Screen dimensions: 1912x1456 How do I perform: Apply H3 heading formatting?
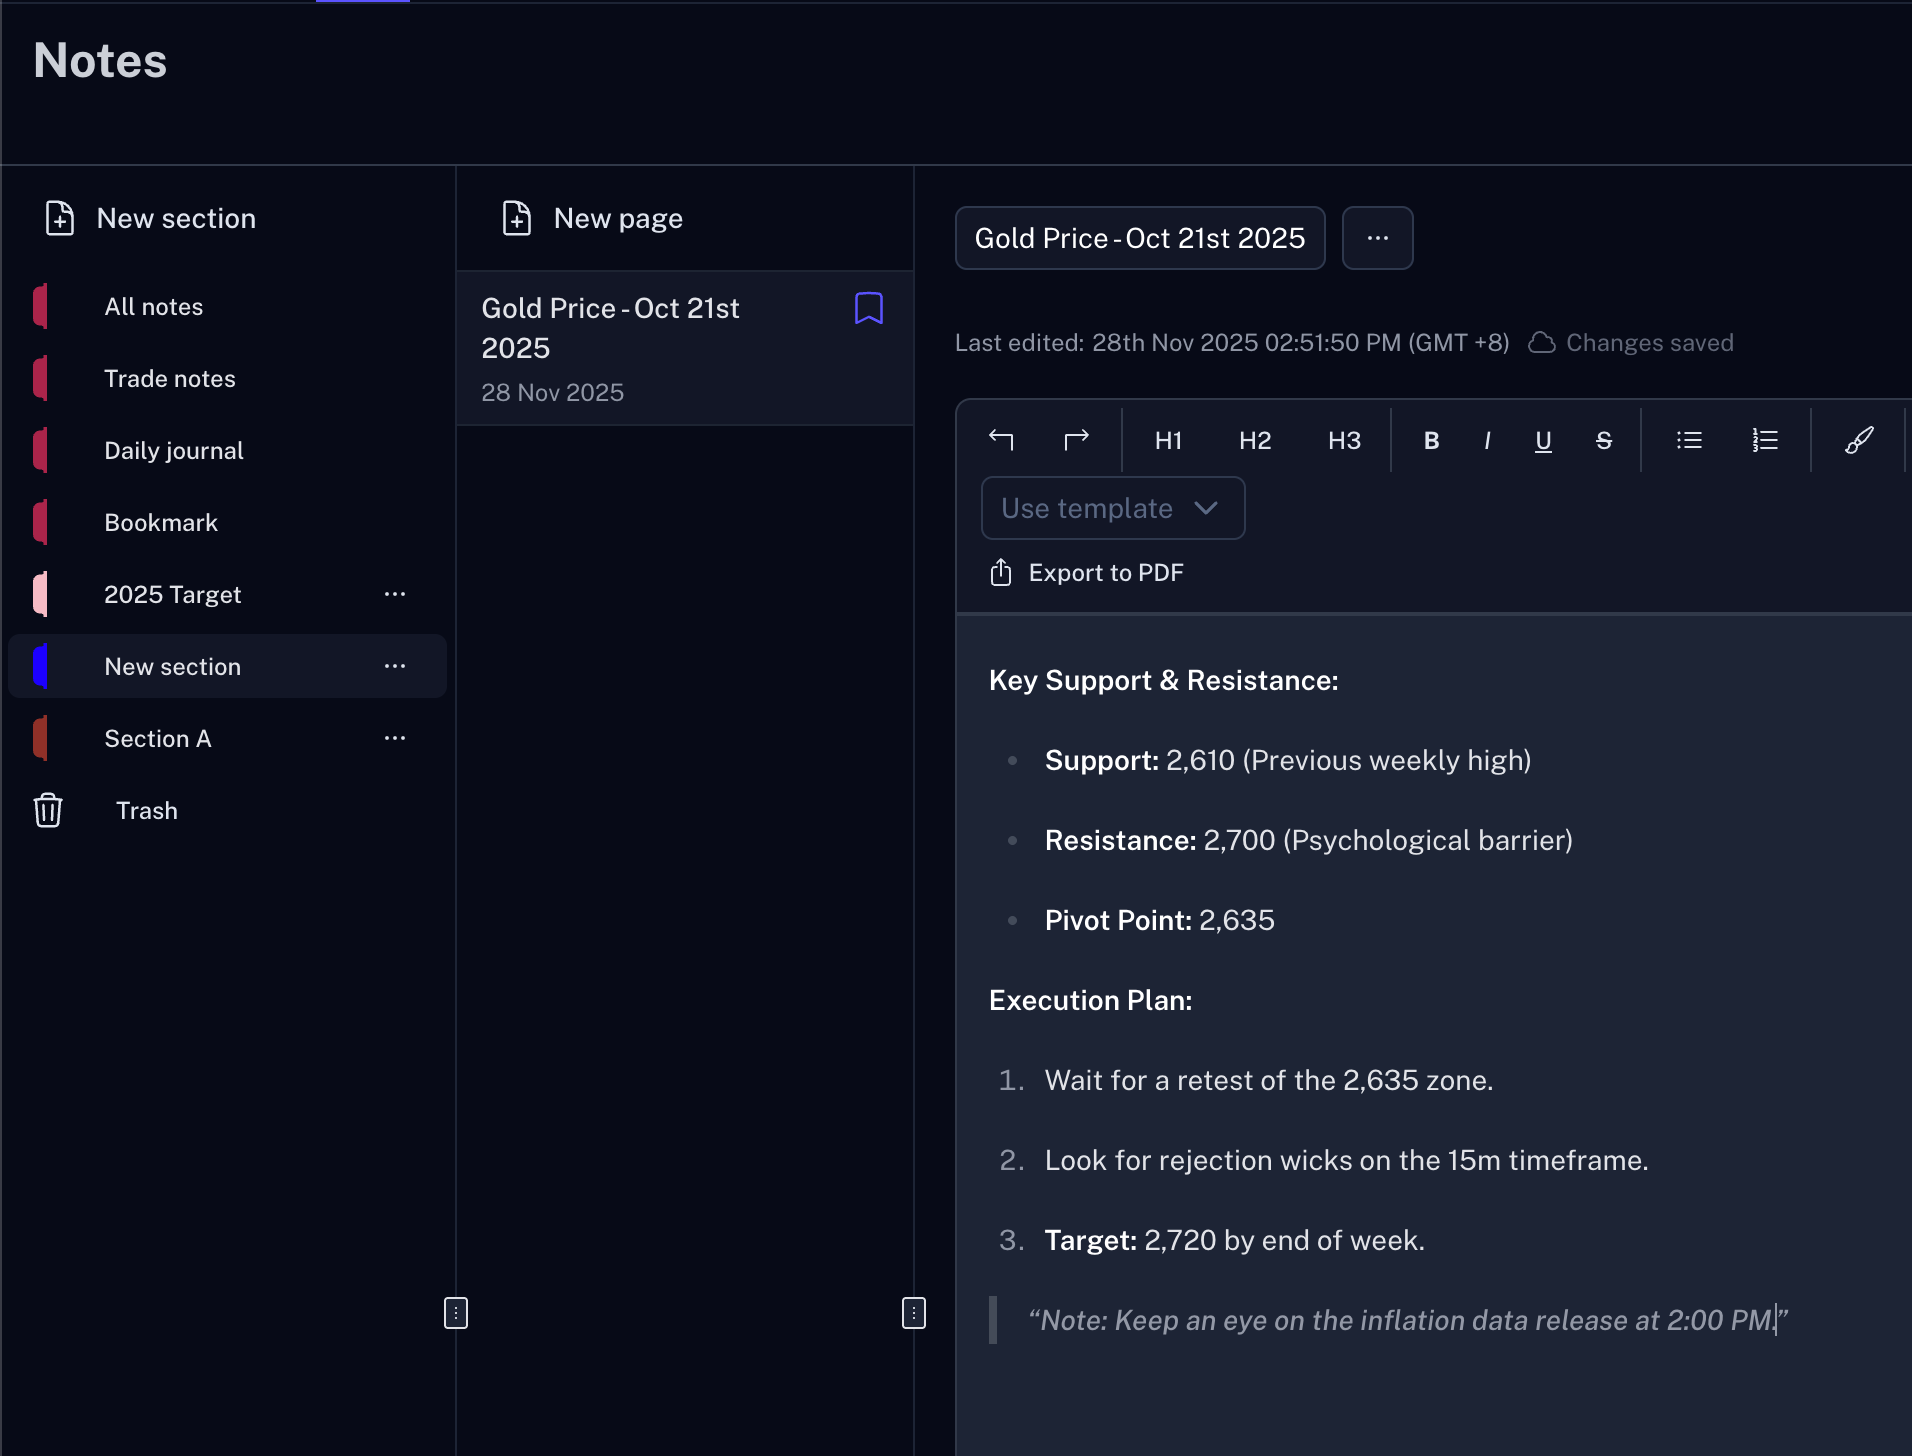(1343, 440)
